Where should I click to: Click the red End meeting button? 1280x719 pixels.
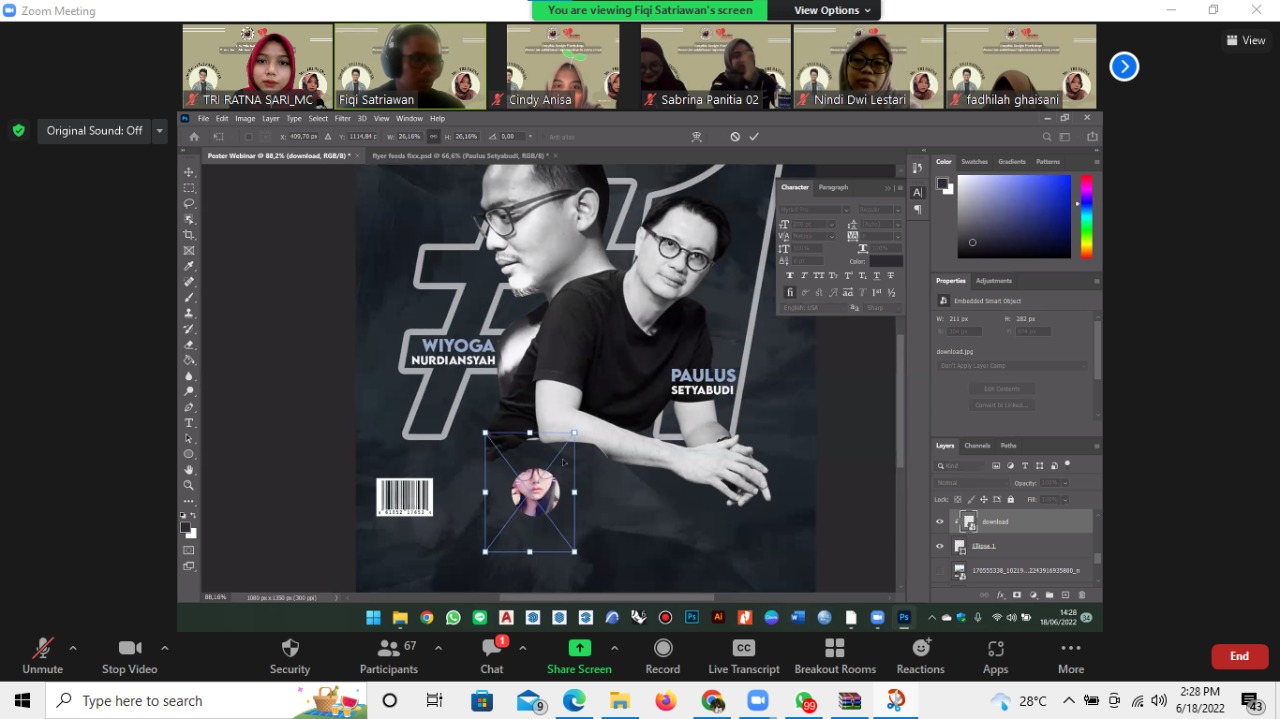1239,656
